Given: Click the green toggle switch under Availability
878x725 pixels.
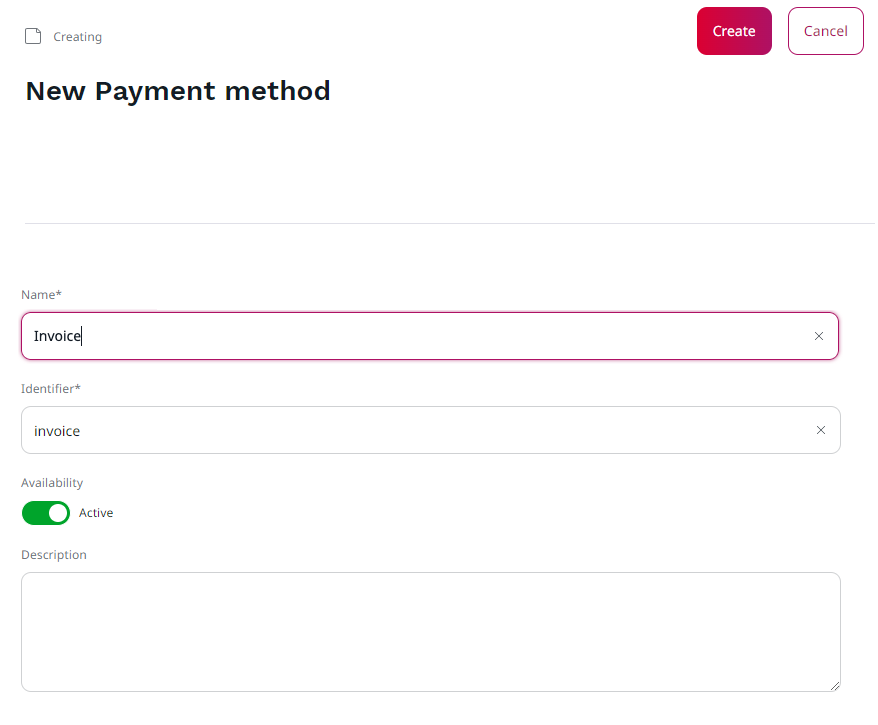Looking at the screenshot, I should coord(45,512).
